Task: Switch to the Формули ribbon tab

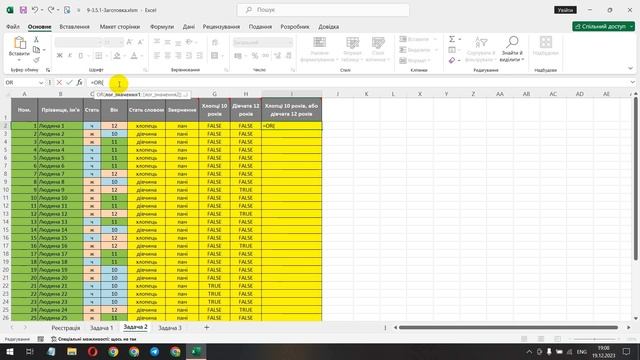Action: [x=162, y=27]
